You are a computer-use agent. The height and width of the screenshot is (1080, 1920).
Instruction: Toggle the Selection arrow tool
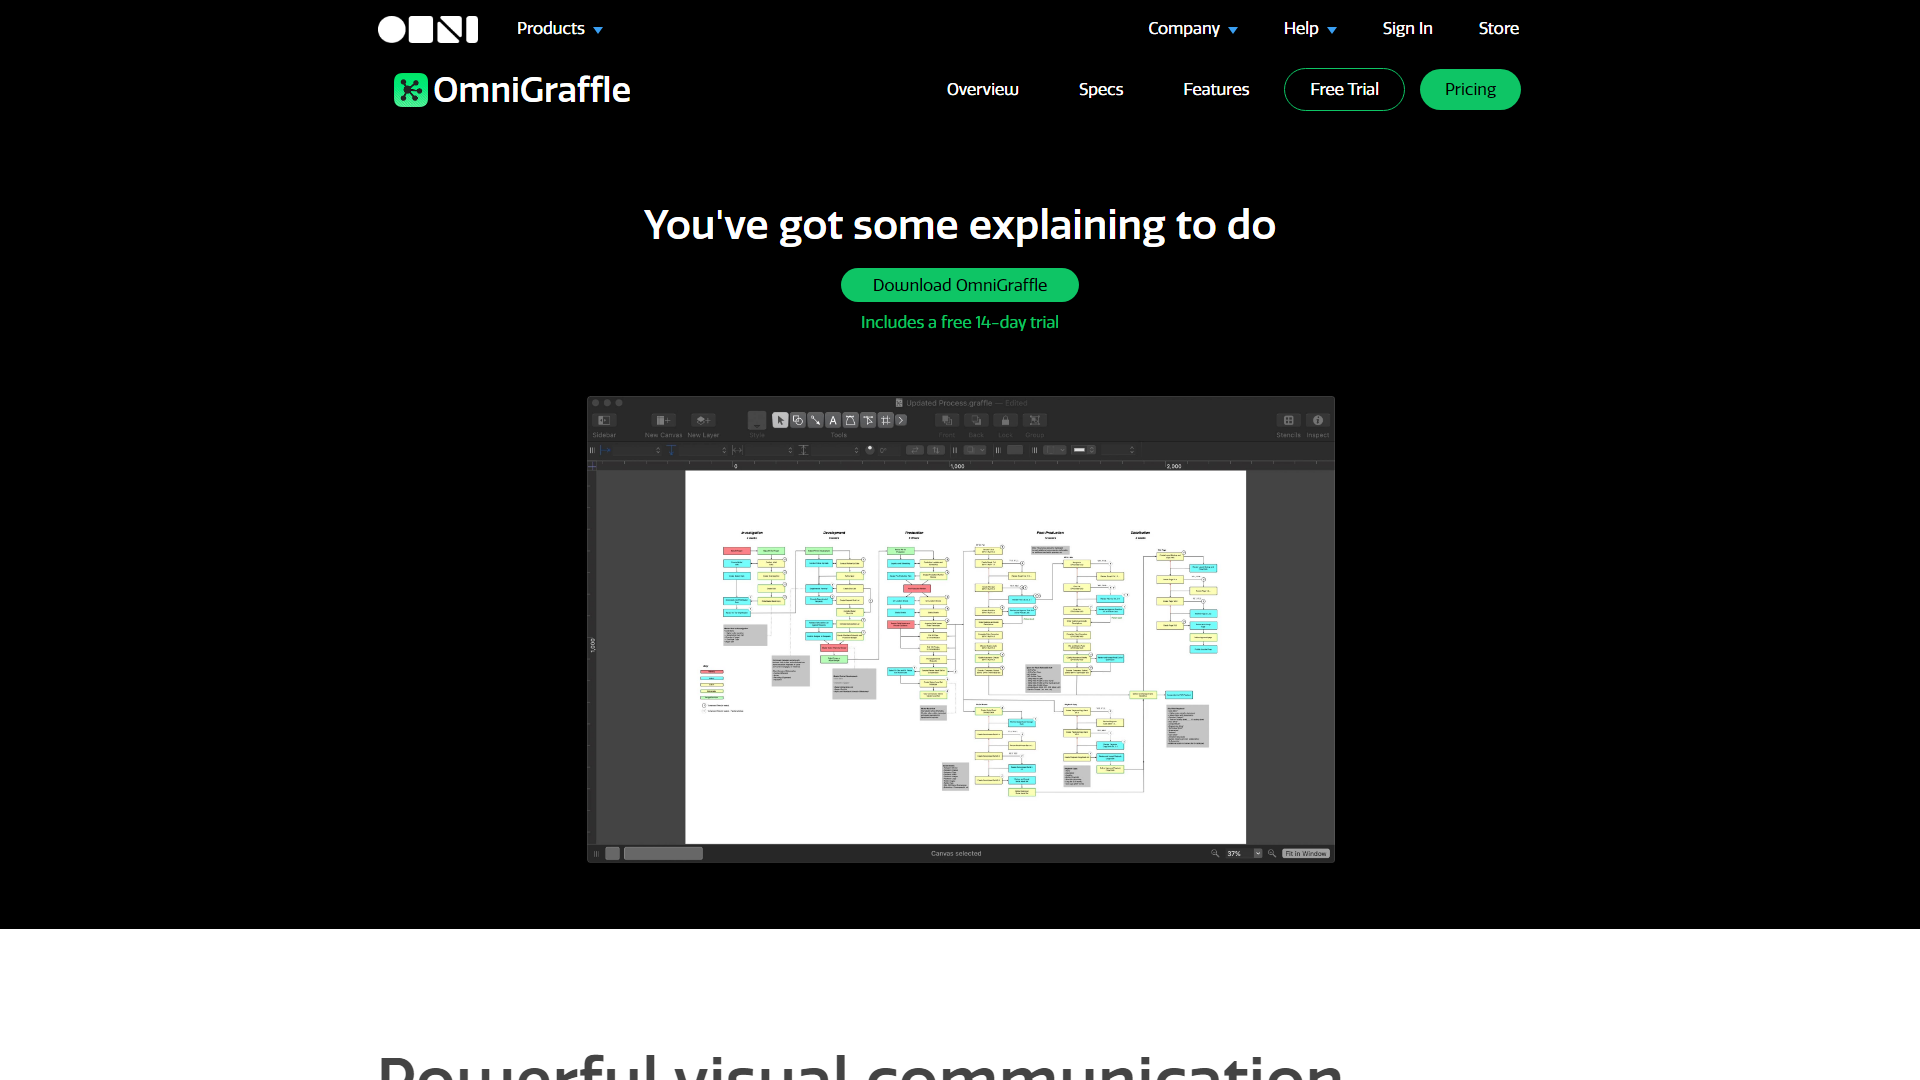pyautogui.click(x=780, y=420)
